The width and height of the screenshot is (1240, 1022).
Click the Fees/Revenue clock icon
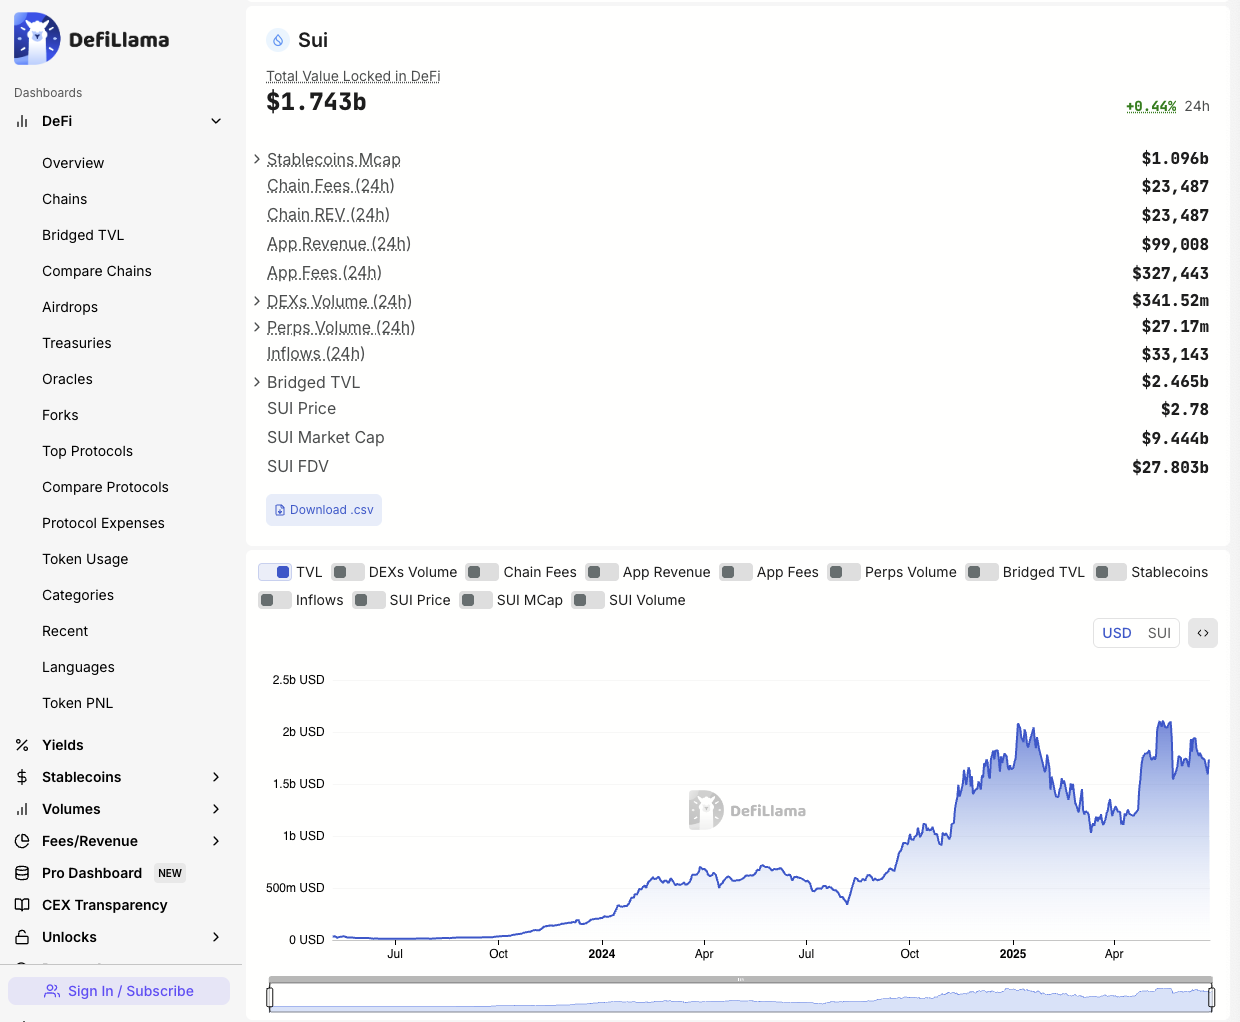[22, 841]
